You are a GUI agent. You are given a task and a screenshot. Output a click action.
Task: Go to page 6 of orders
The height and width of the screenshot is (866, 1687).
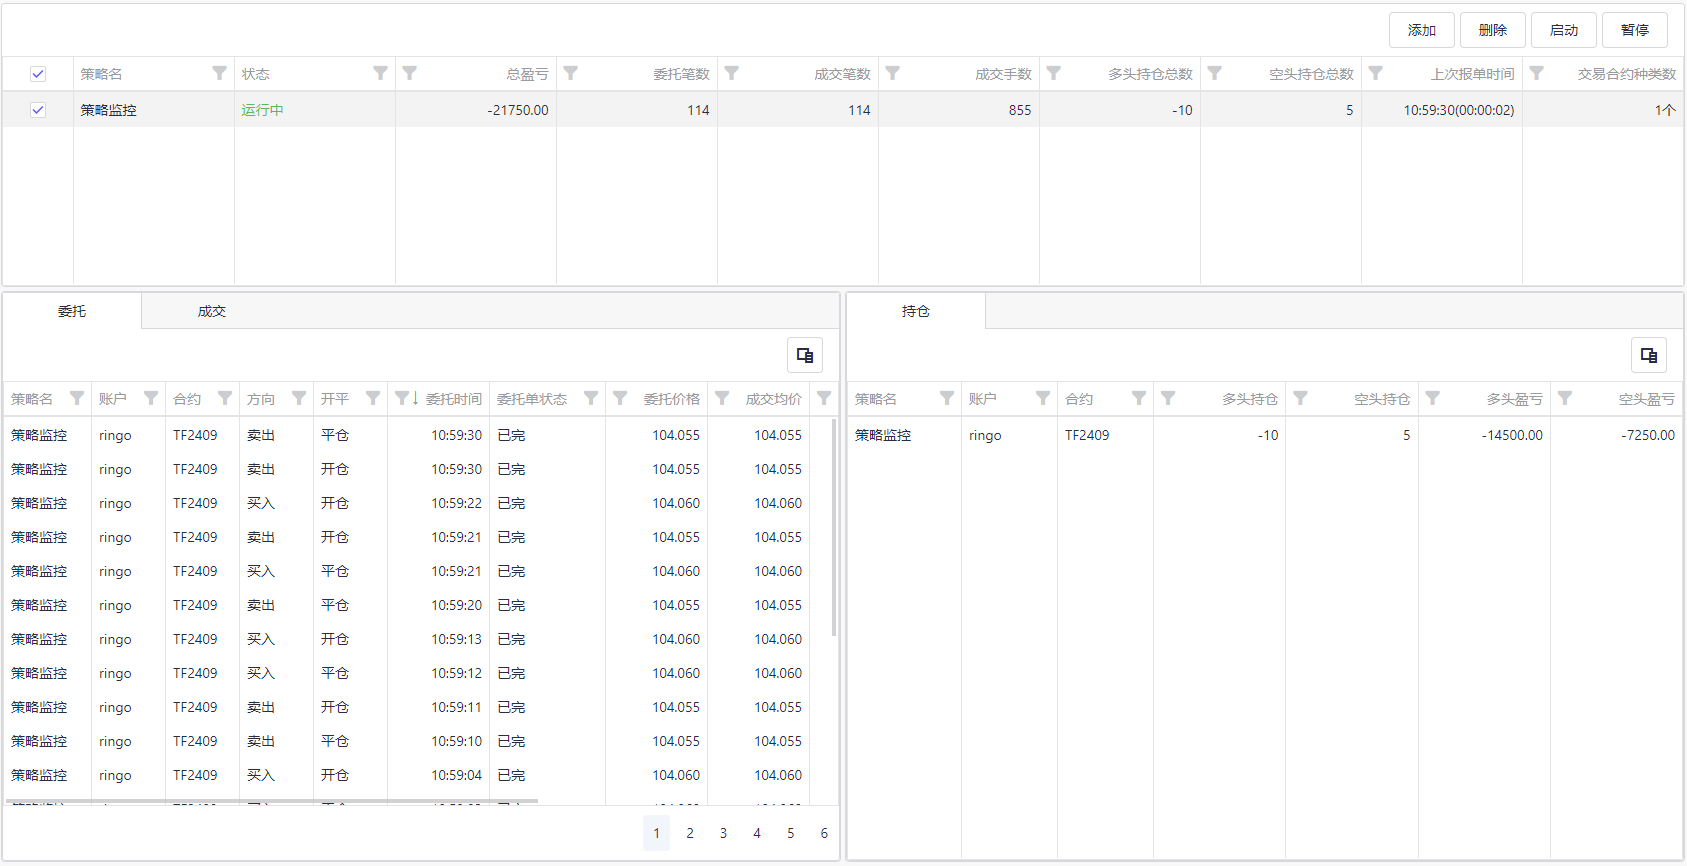824,833
